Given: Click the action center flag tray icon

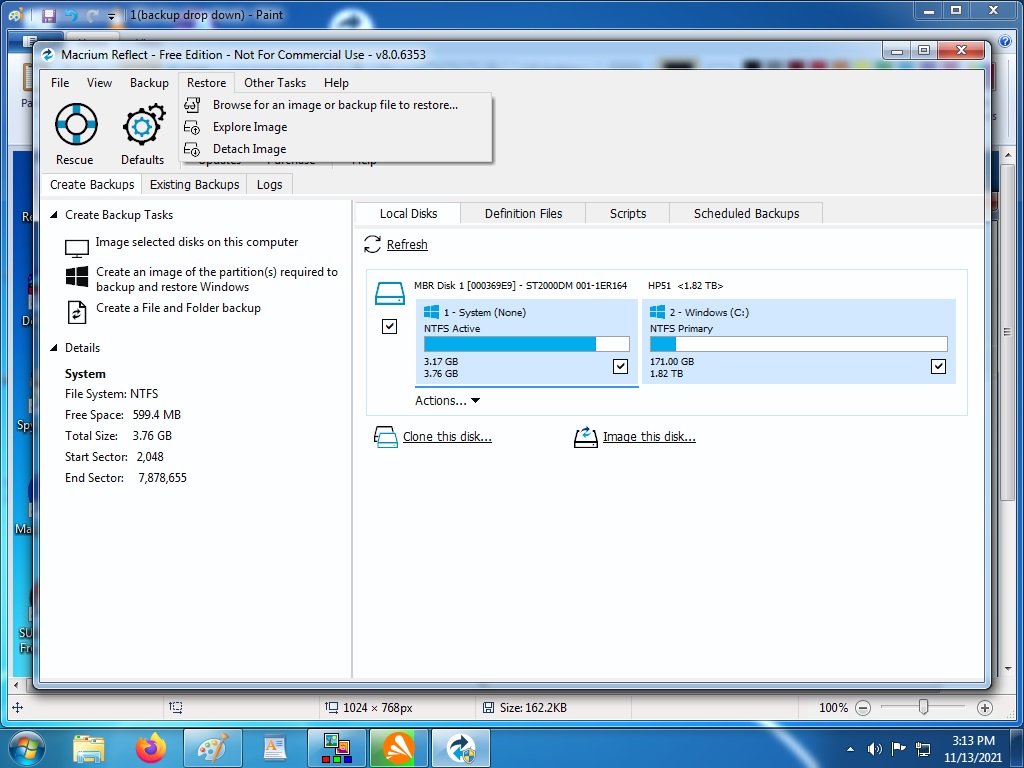Looking at the screenshot, I should point(898,749).
